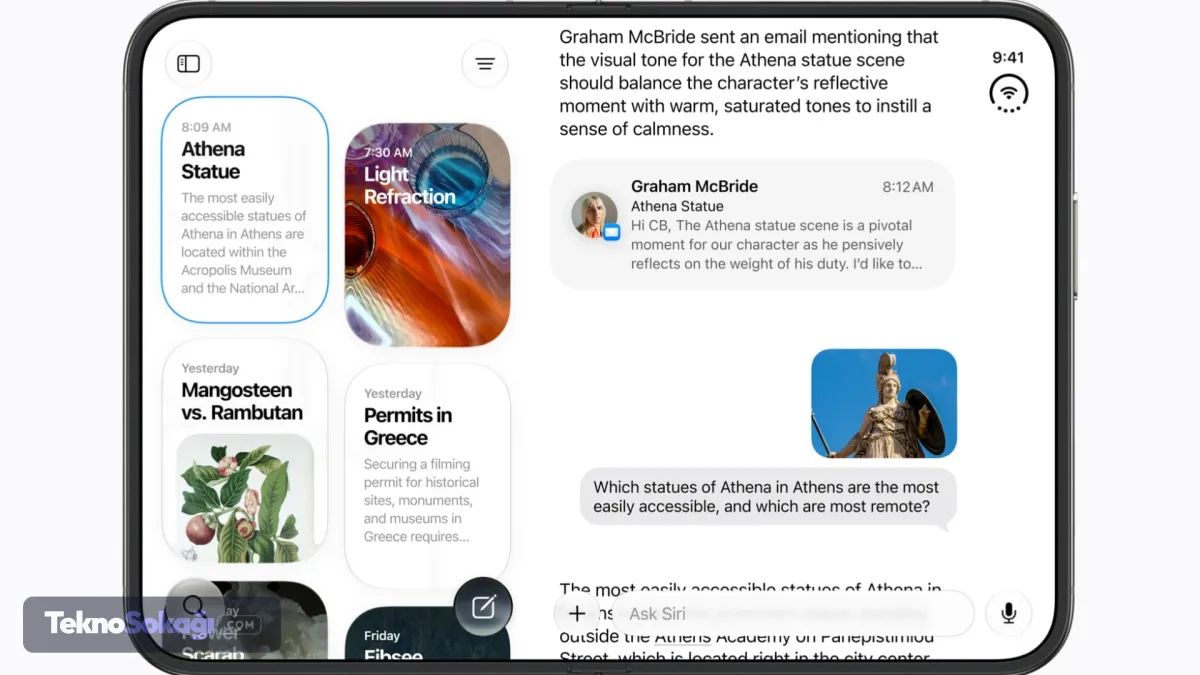Open the list filter menu icon
The width and height of the screenshot is (1200, 675).
(485, 64)
